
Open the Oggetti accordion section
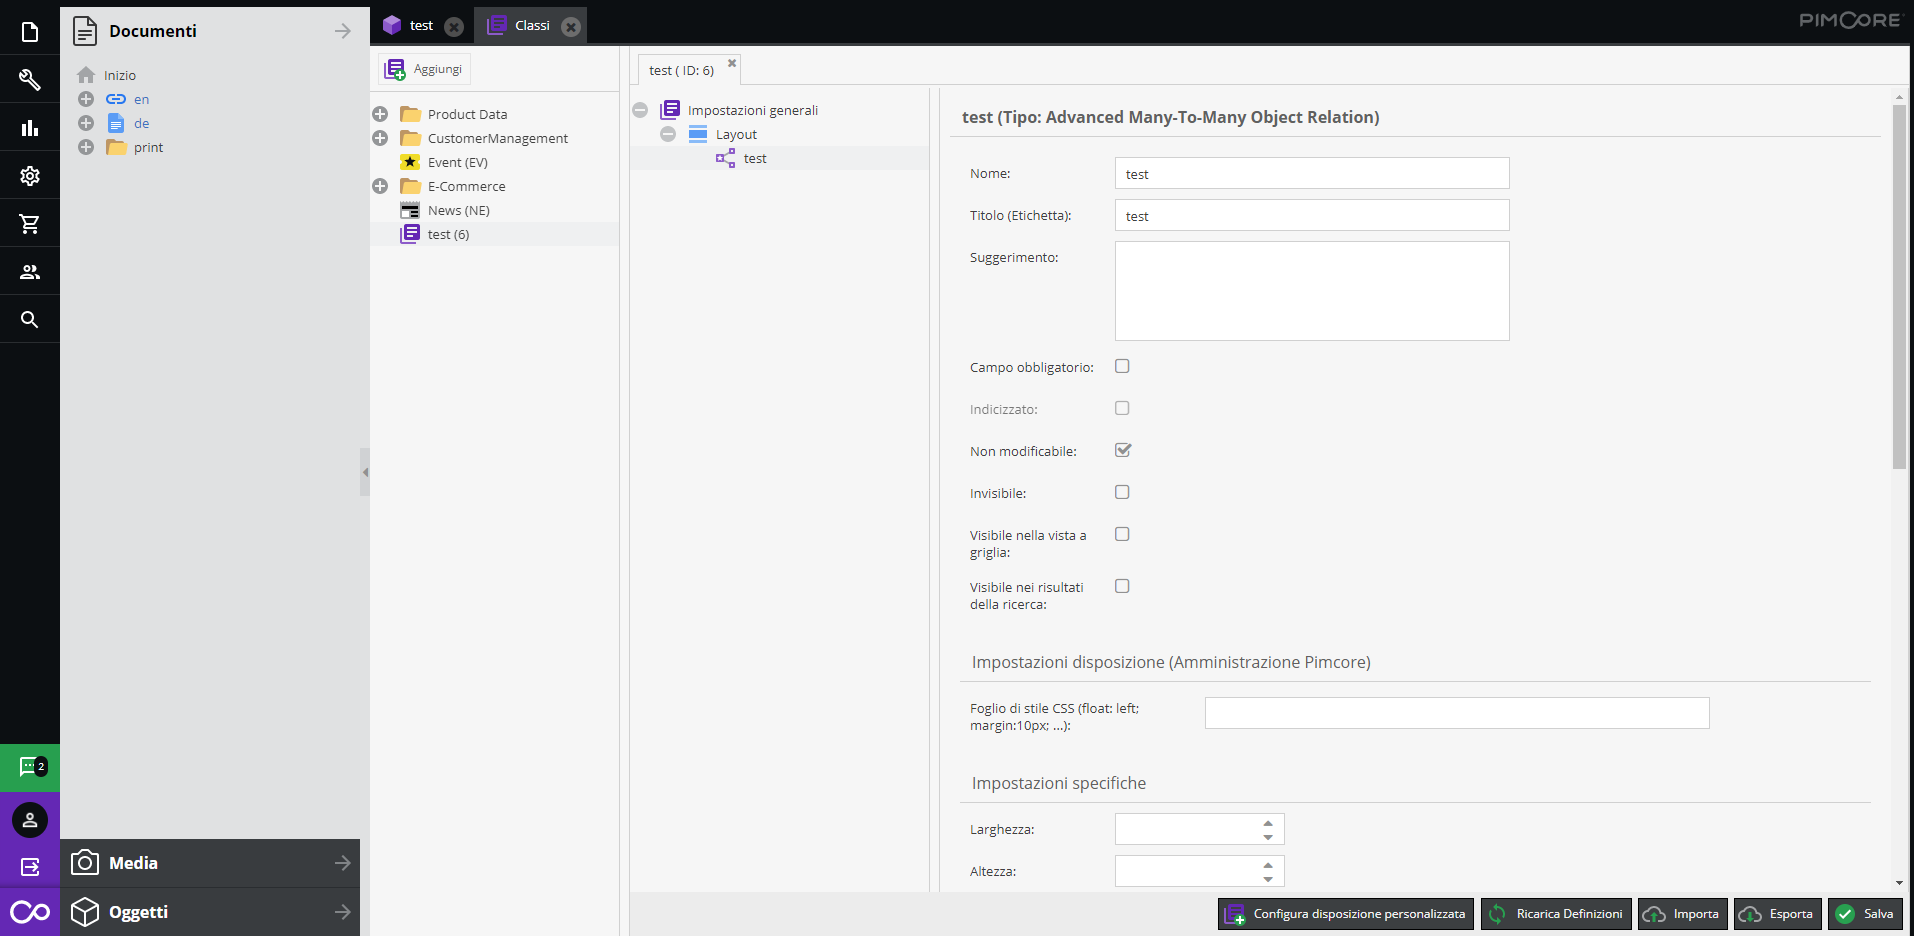(210, 912)
